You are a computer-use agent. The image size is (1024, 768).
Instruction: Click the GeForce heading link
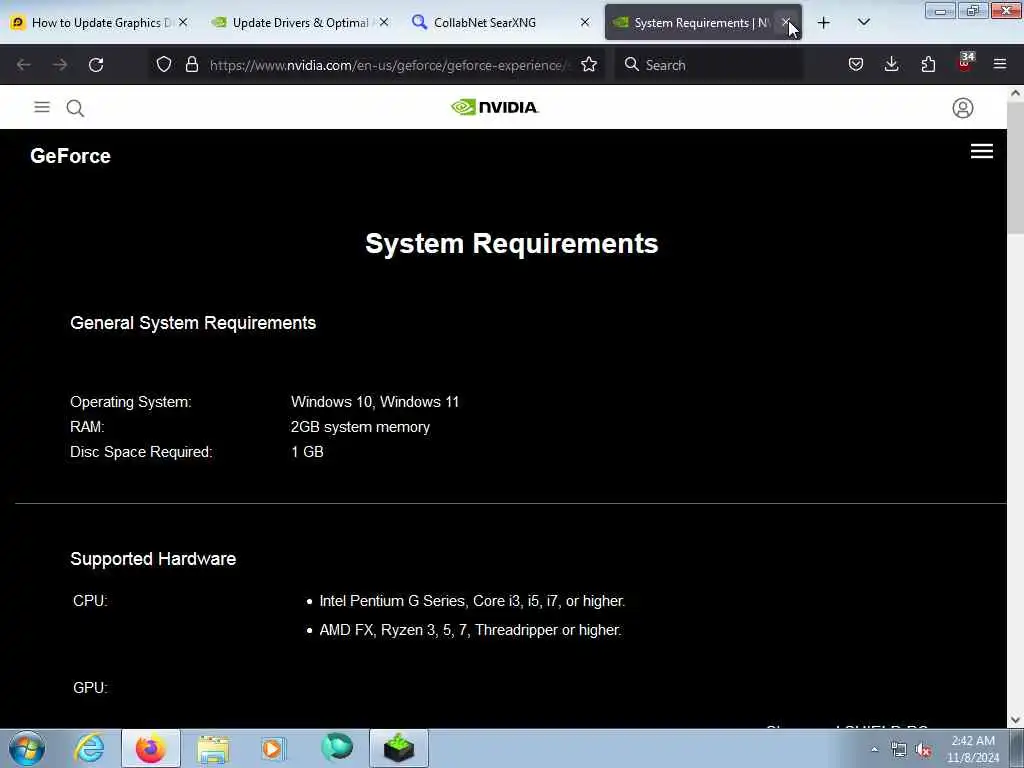point(71,156)
